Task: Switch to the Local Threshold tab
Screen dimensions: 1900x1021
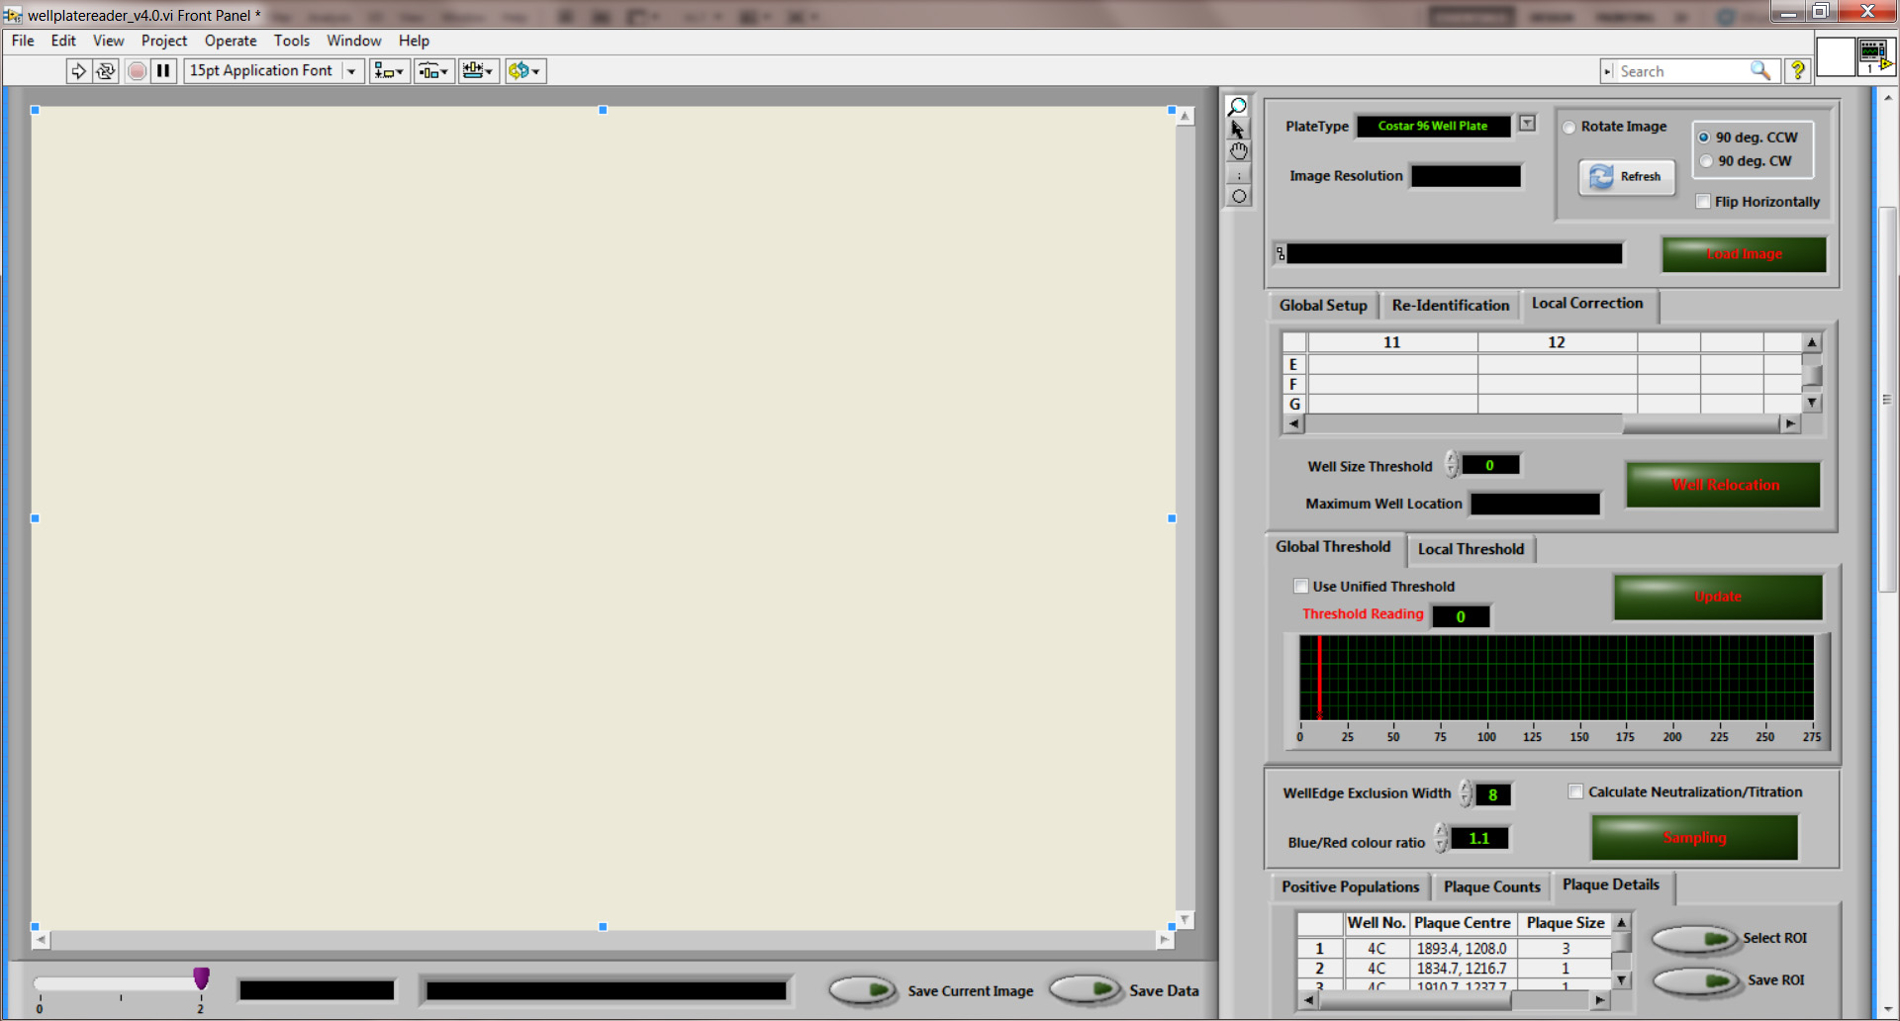Action: 1471,549
